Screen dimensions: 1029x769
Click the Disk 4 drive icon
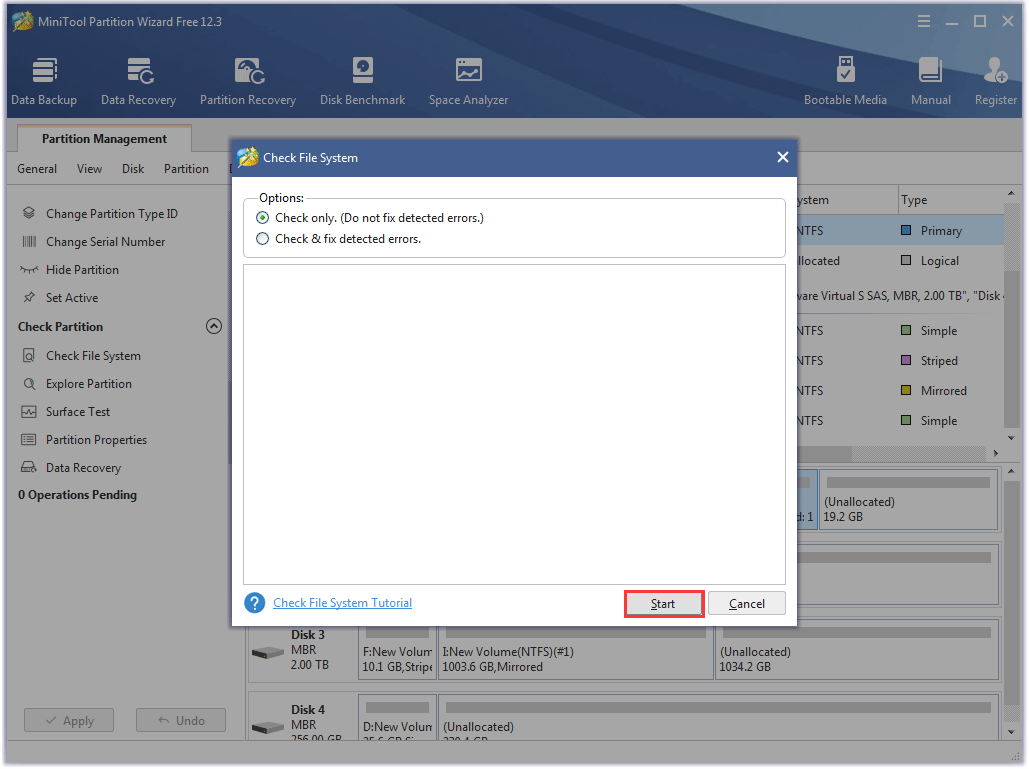click(x=268, y=728)
